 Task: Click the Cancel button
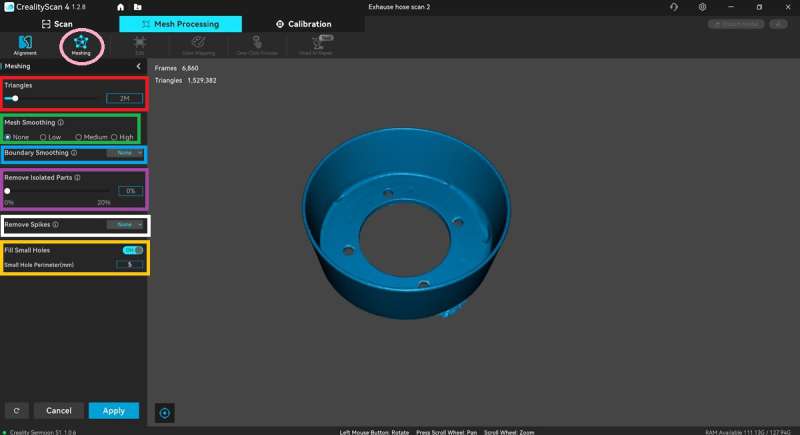click(59, 410)
